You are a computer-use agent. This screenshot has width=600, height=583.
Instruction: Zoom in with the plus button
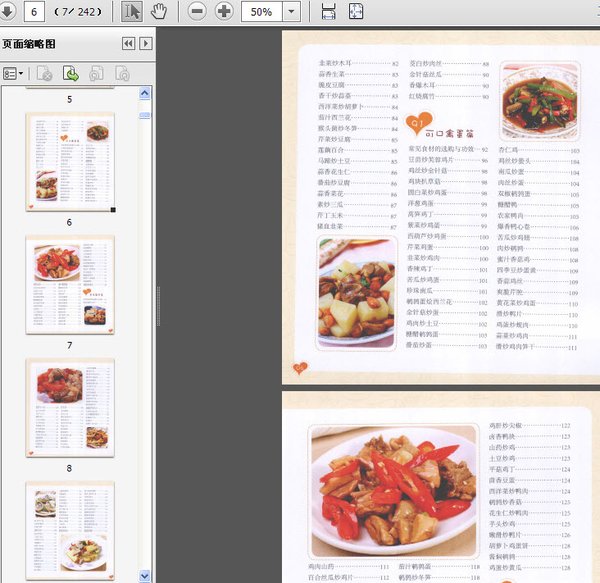pyautogui.click(x=224, y=12)
